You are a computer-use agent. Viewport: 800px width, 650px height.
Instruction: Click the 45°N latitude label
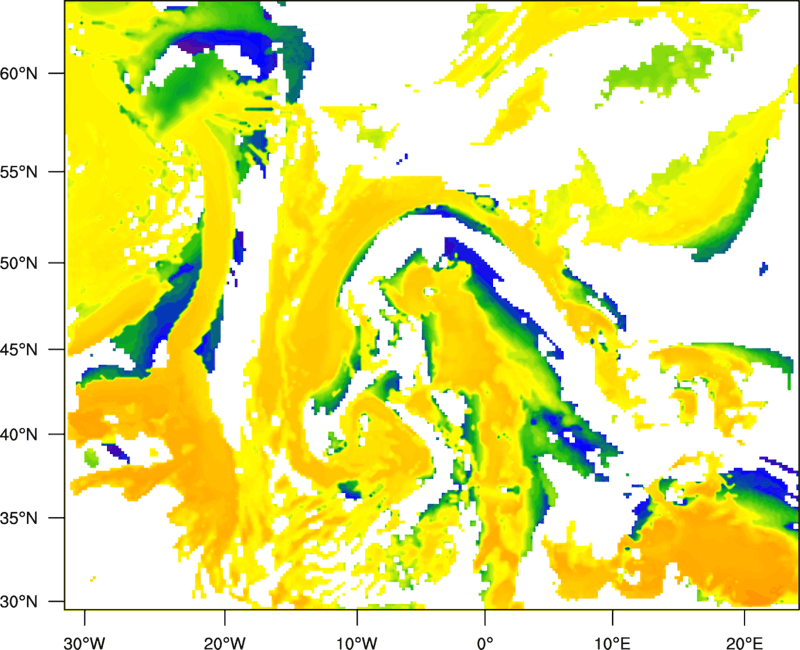[x=19, y=350]
